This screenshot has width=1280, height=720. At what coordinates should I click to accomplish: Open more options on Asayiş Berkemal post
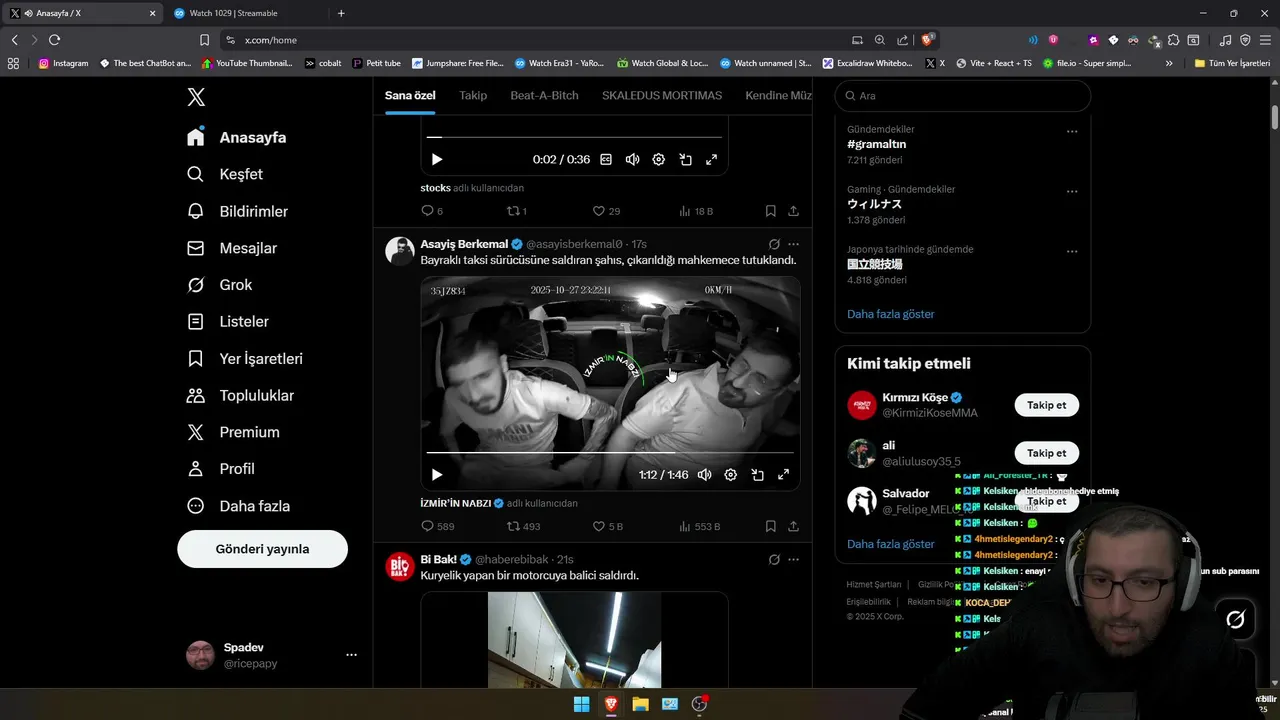(793, 244)
